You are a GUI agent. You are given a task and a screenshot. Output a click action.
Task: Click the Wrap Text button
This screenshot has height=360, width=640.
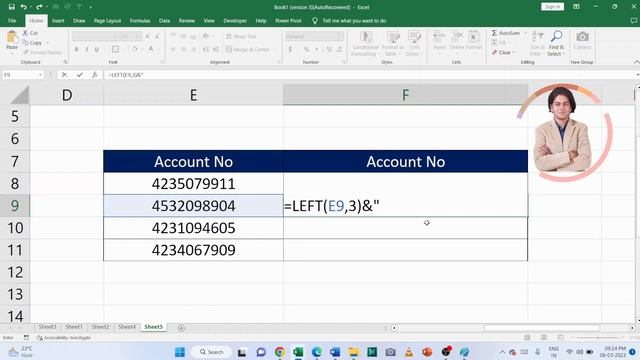point(241,36)
